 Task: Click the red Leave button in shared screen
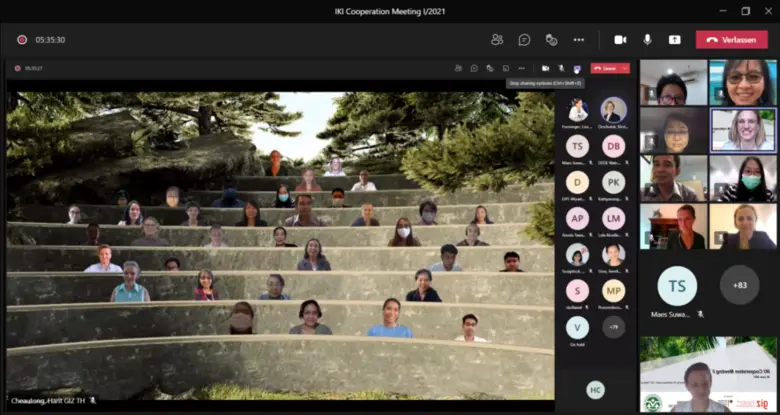(x=606, y=68)
